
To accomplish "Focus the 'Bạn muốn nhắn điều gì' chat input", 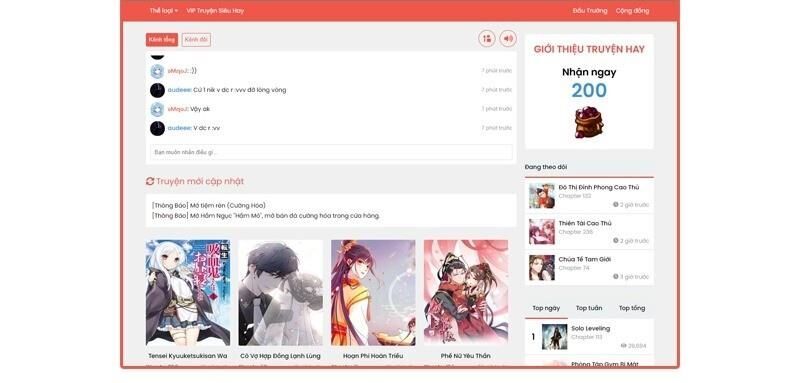I will [x=331, y=152].
